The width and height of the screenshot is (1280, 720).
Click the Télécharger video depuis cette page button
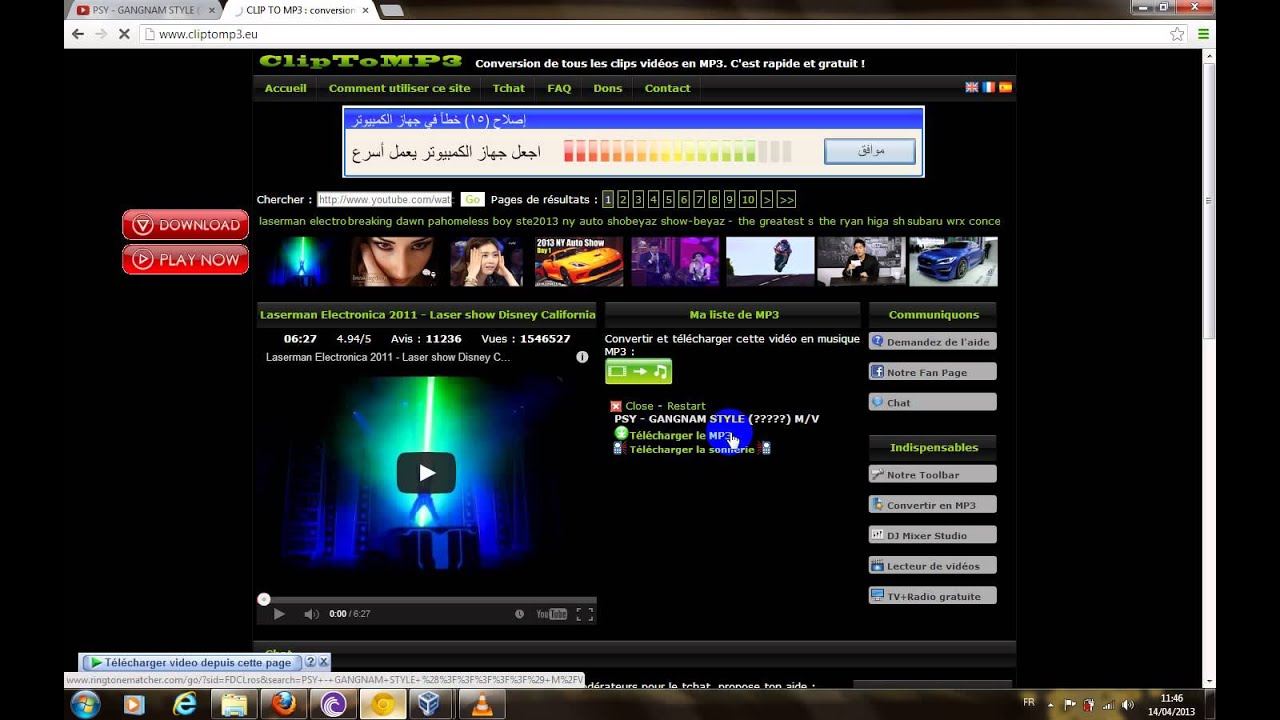(190, 662)
